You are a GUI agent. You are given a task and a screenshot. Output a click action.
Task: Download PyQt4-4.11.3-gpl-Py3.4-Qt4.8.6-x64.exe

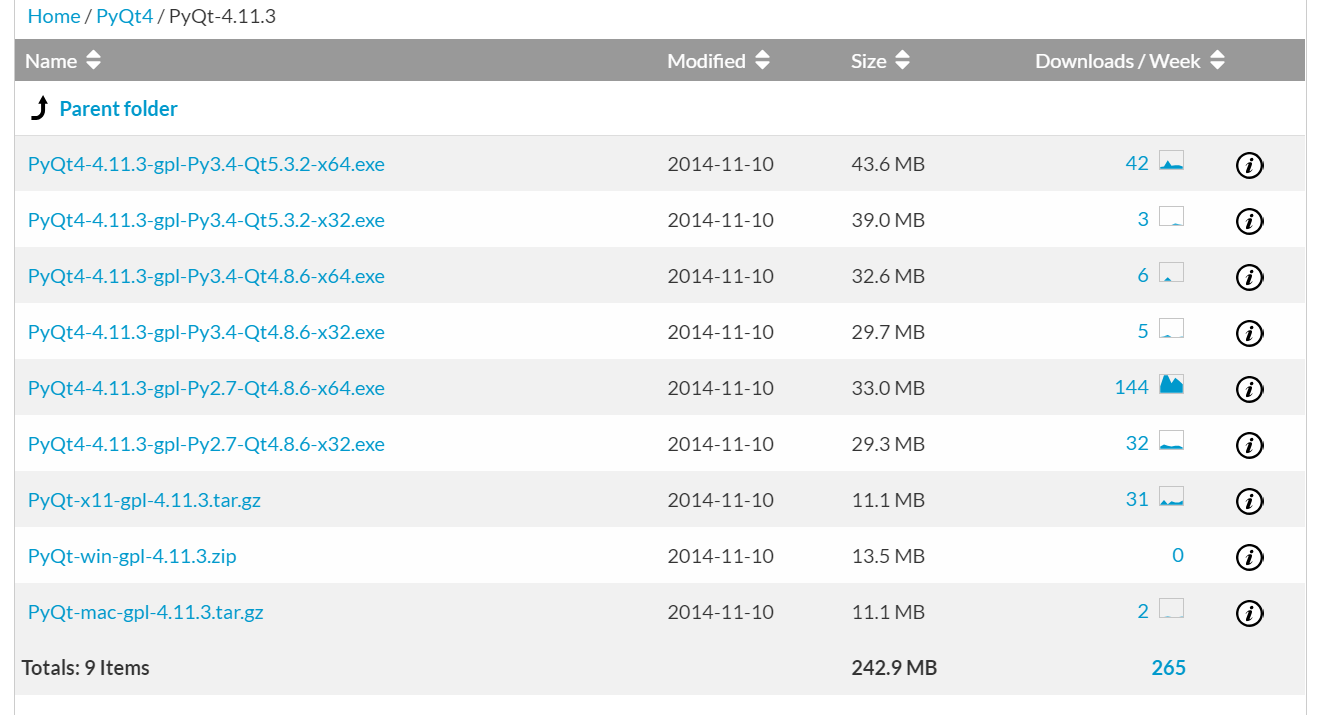(206, 276)
